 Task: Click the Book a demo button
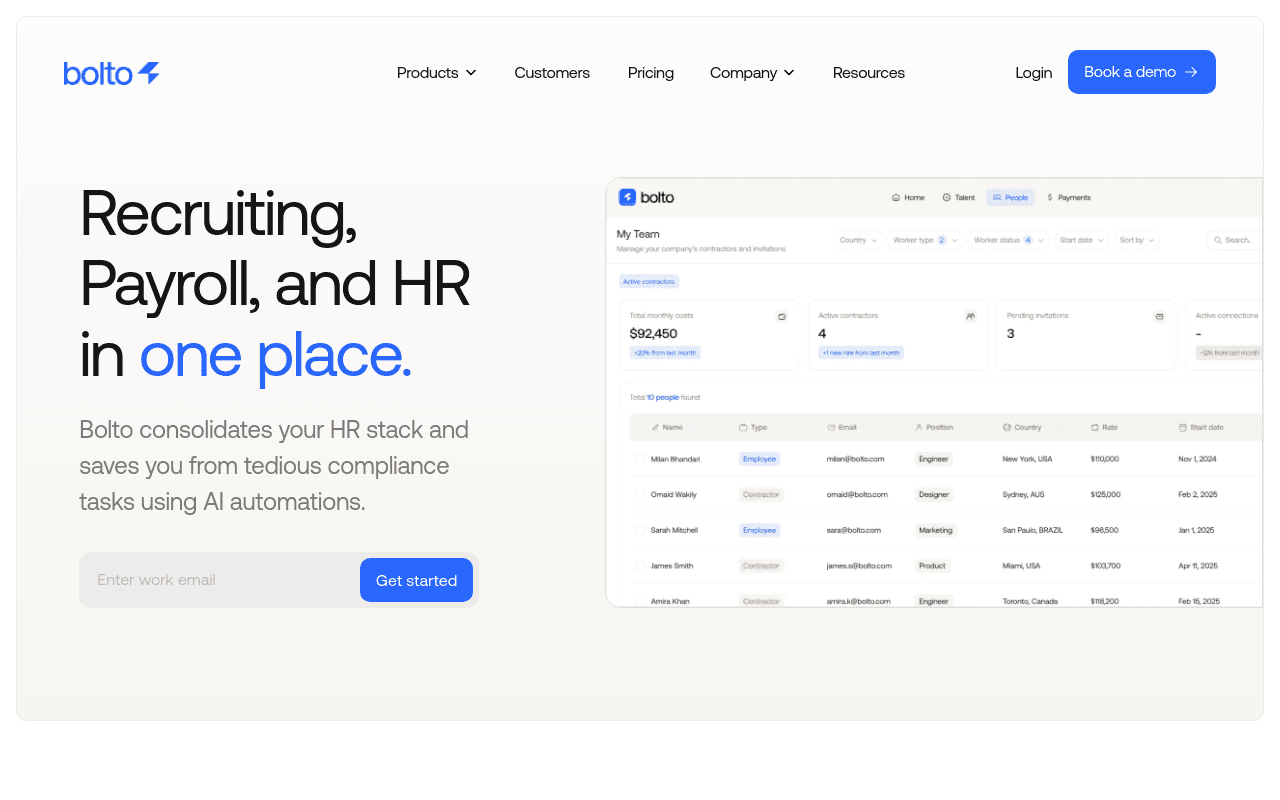1142,72
